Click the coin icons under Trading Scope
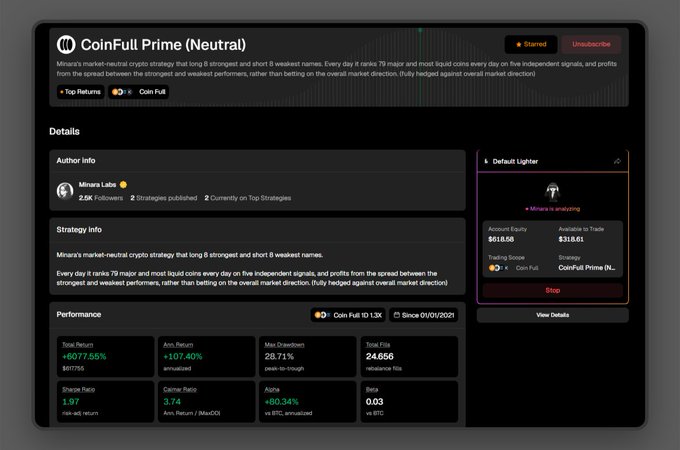The width and height of the screenshot is (680, 450). [x=498, y=268]
